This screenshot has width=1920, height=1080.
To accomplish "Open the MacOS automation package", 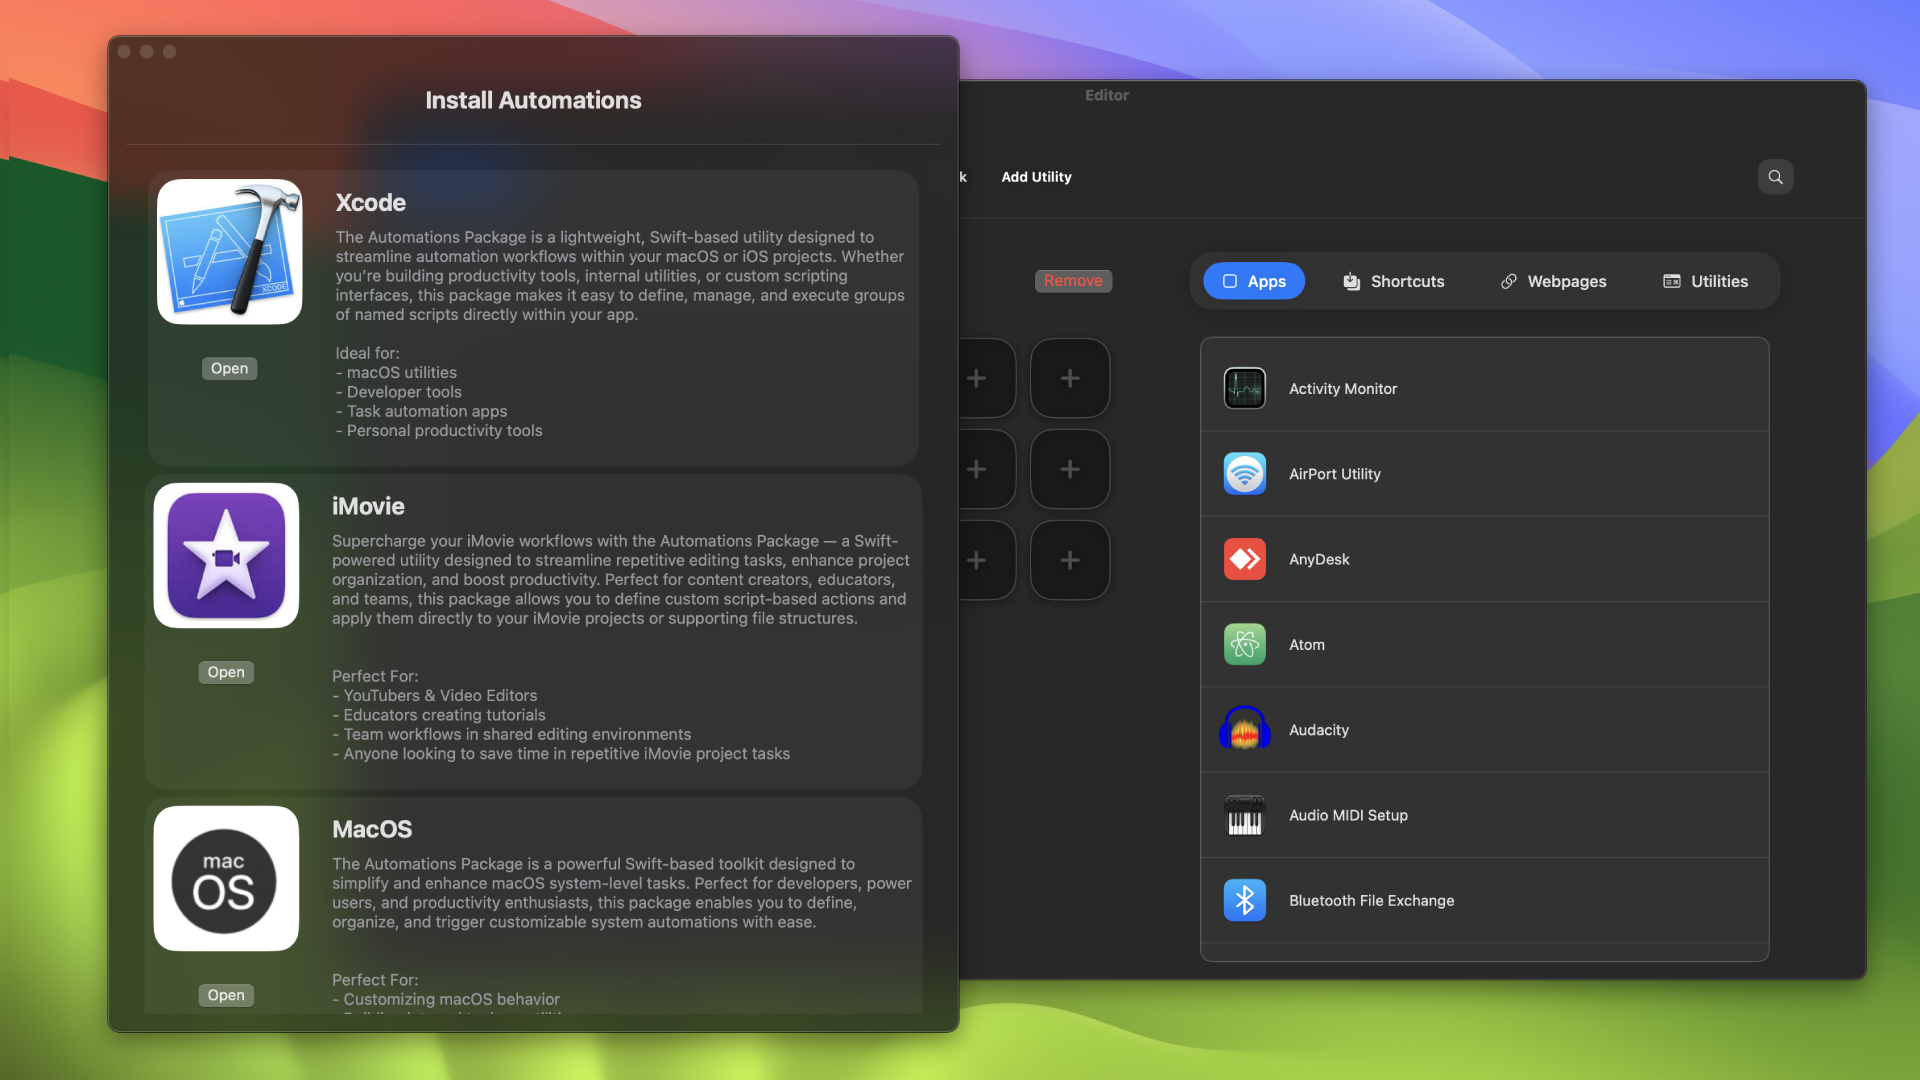I will click(226, 995).
